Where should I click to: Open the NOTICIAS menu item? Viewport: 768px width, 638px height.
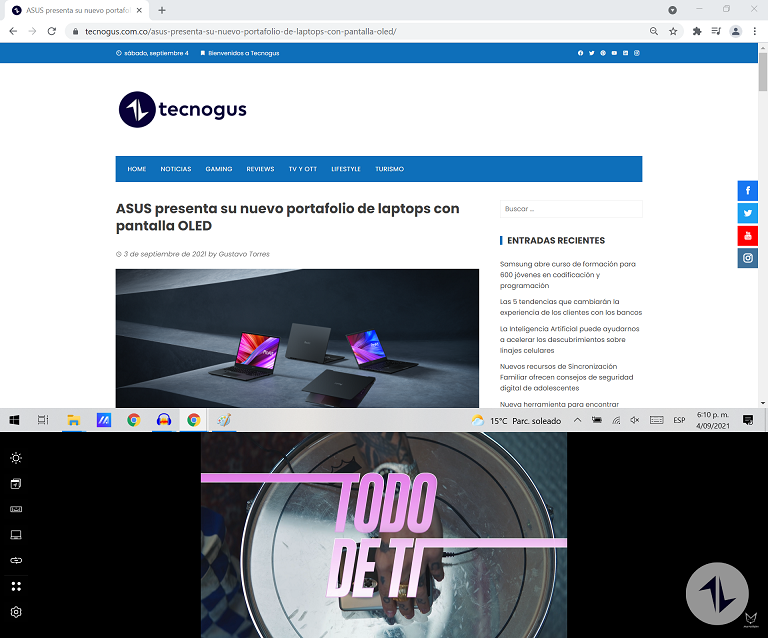(176, 169)
